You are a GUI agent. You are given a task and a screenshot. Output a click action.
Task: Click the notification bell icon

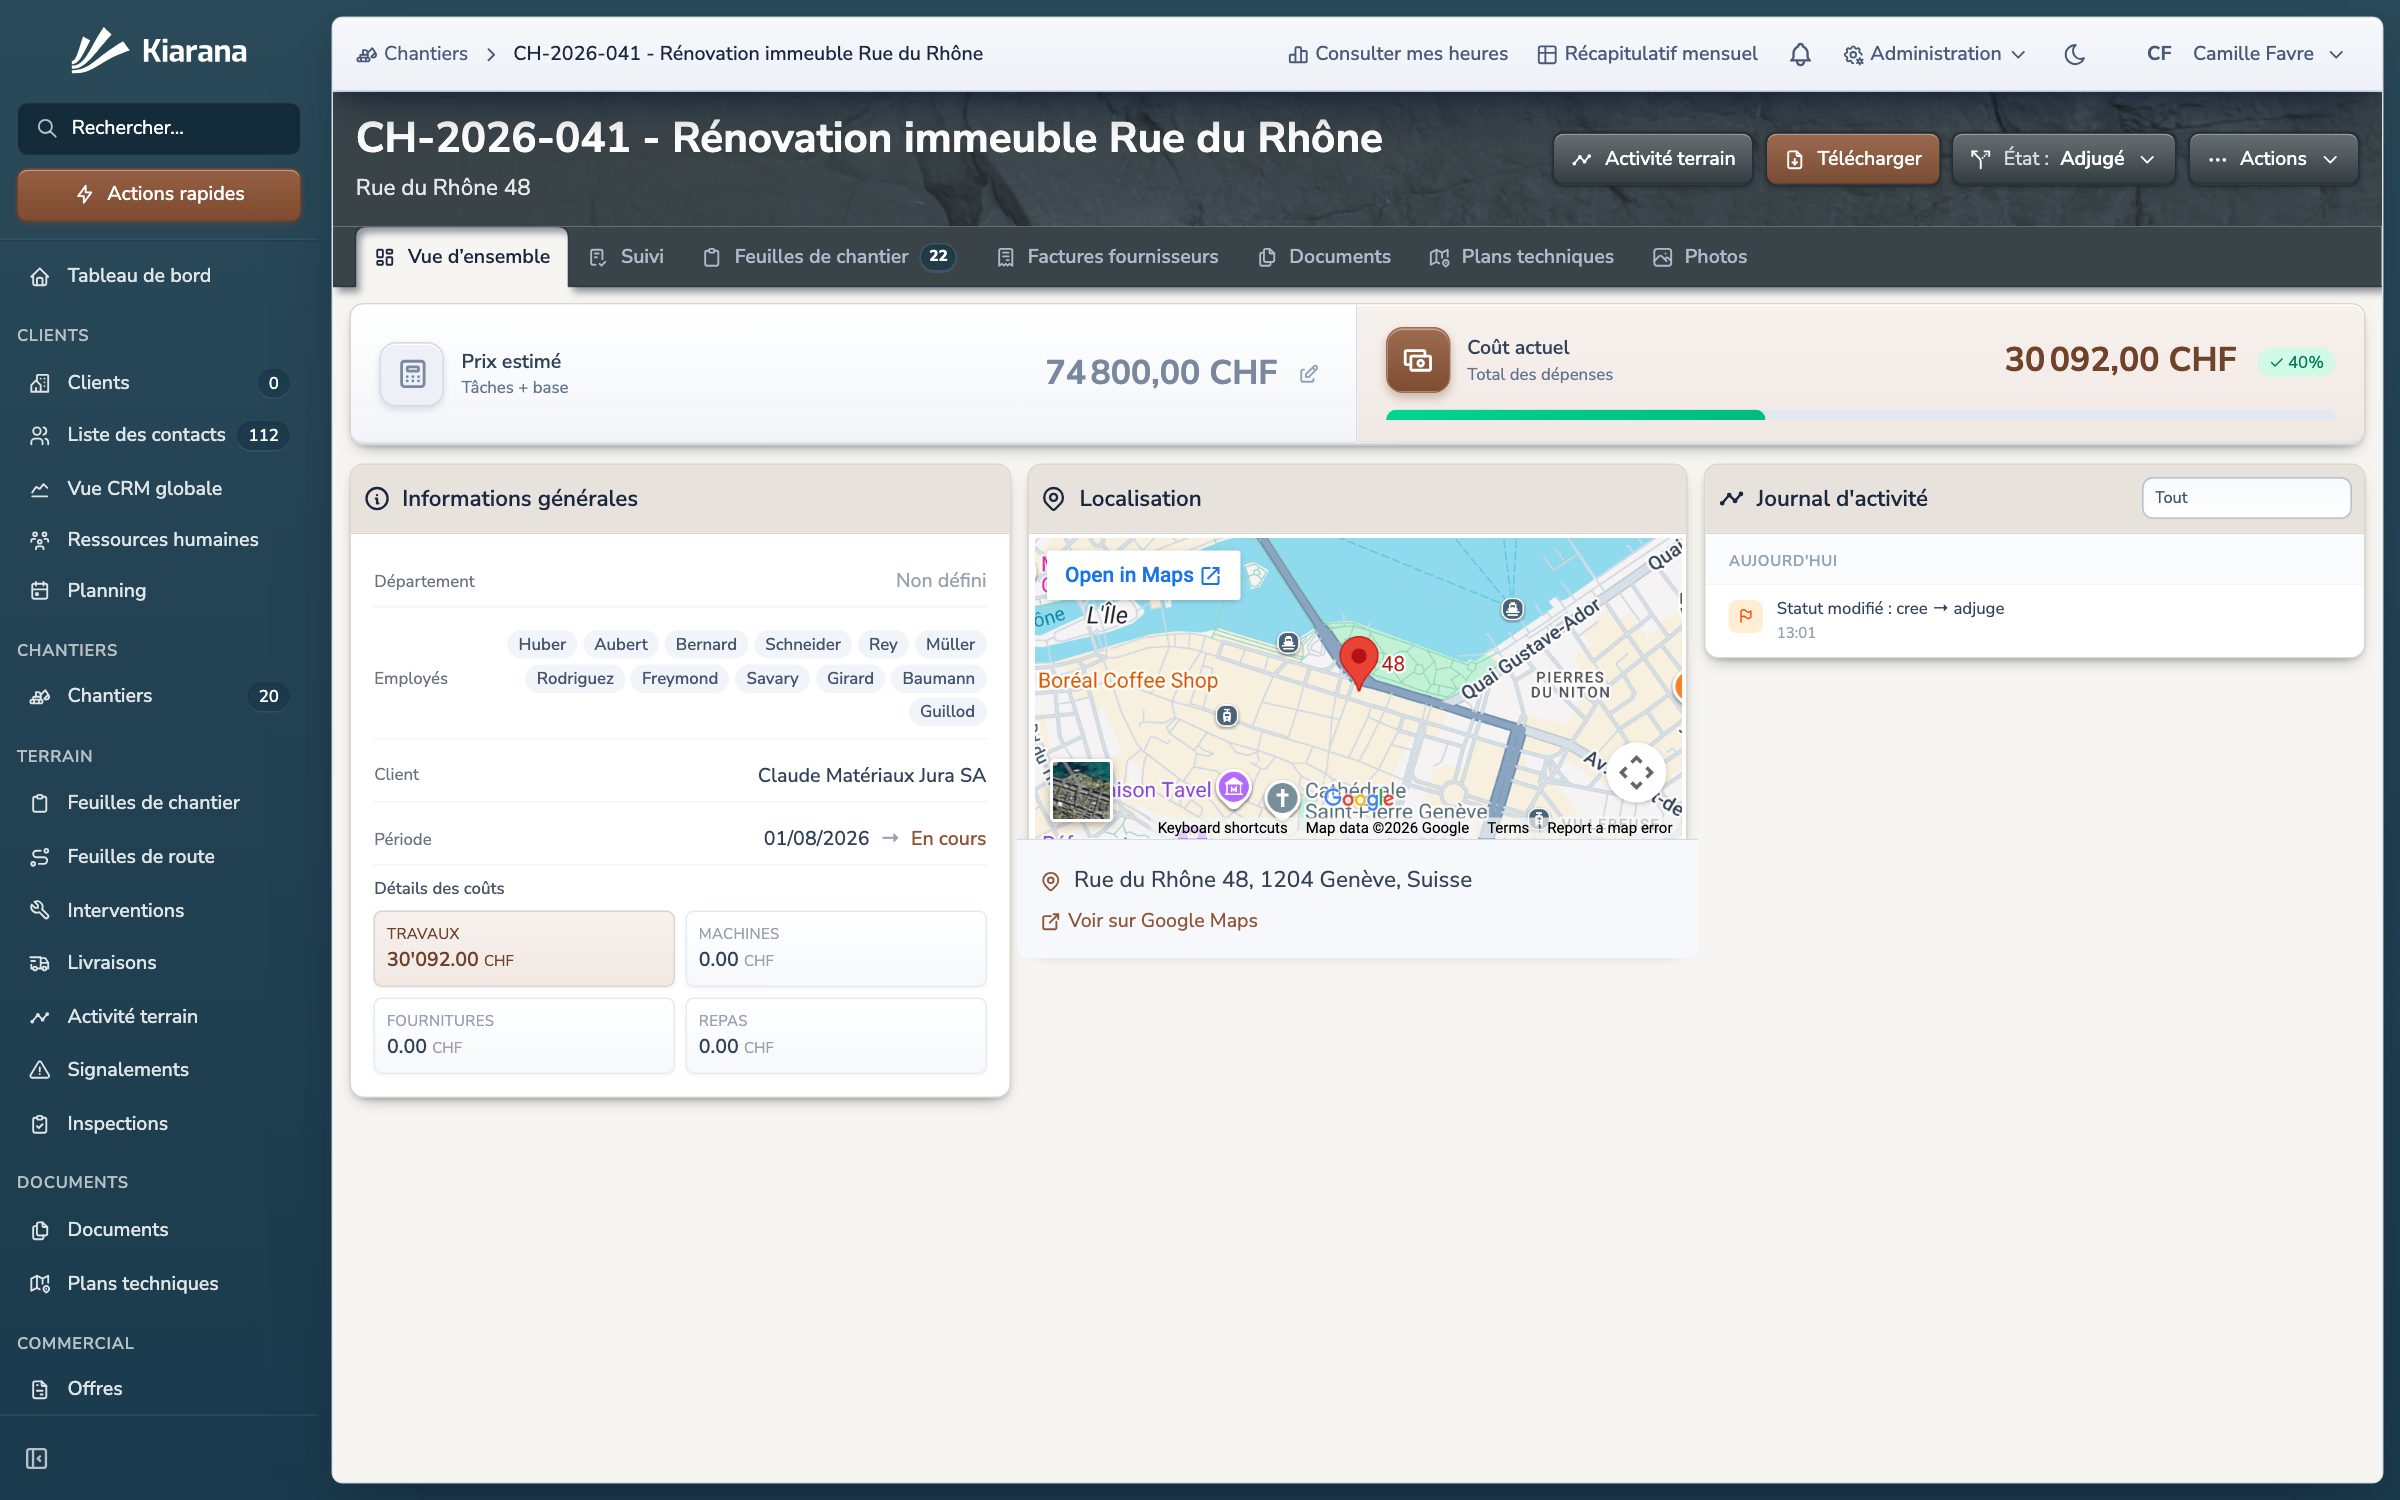click(1800, 54)
